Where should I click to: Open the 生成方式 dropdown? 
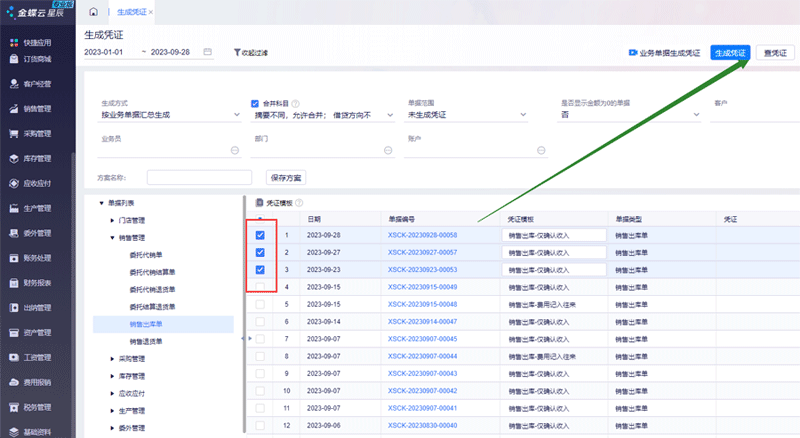170,115
